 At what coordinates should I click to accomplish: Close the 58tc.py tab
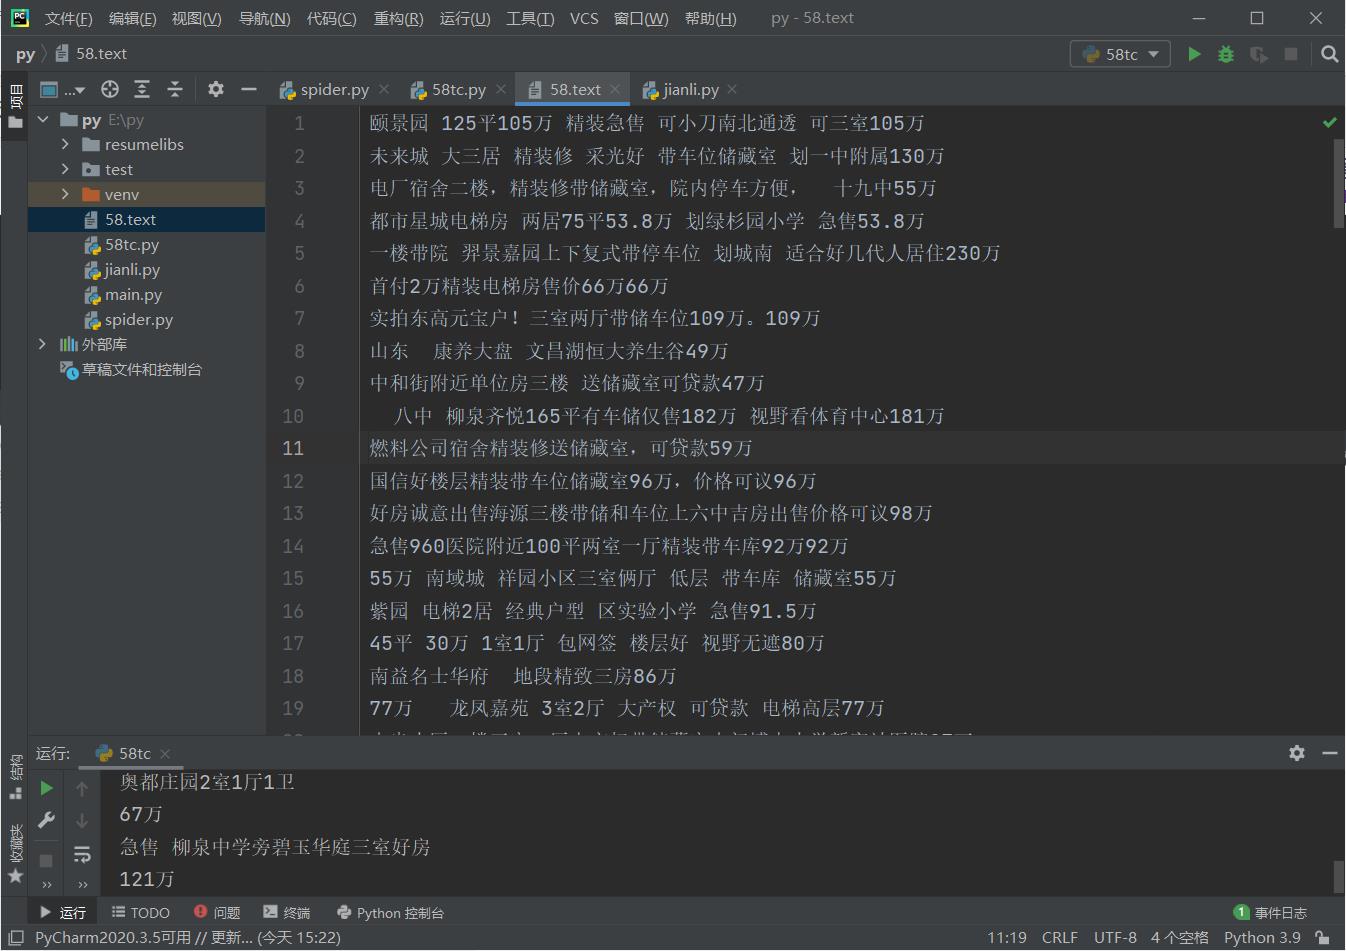501,89
